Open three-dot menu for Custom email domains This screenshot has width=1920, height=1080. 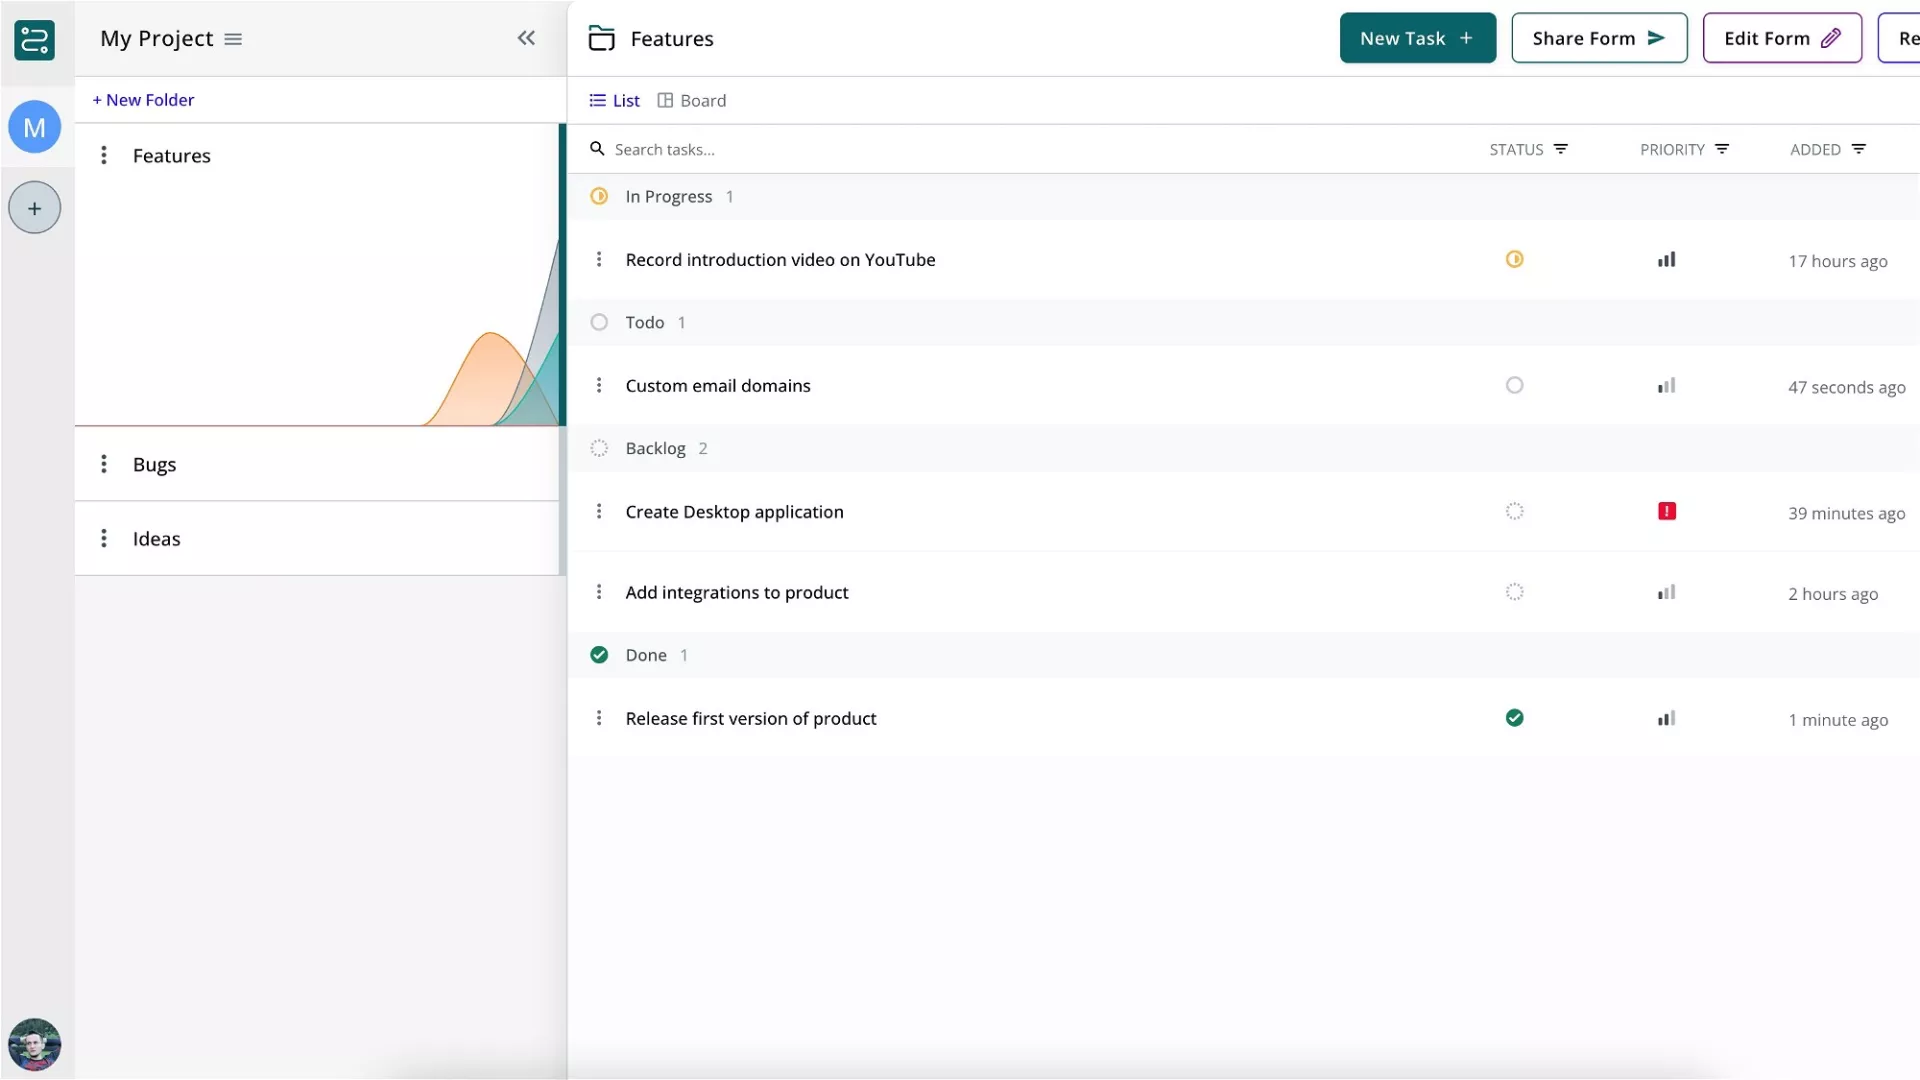point(599,385)
